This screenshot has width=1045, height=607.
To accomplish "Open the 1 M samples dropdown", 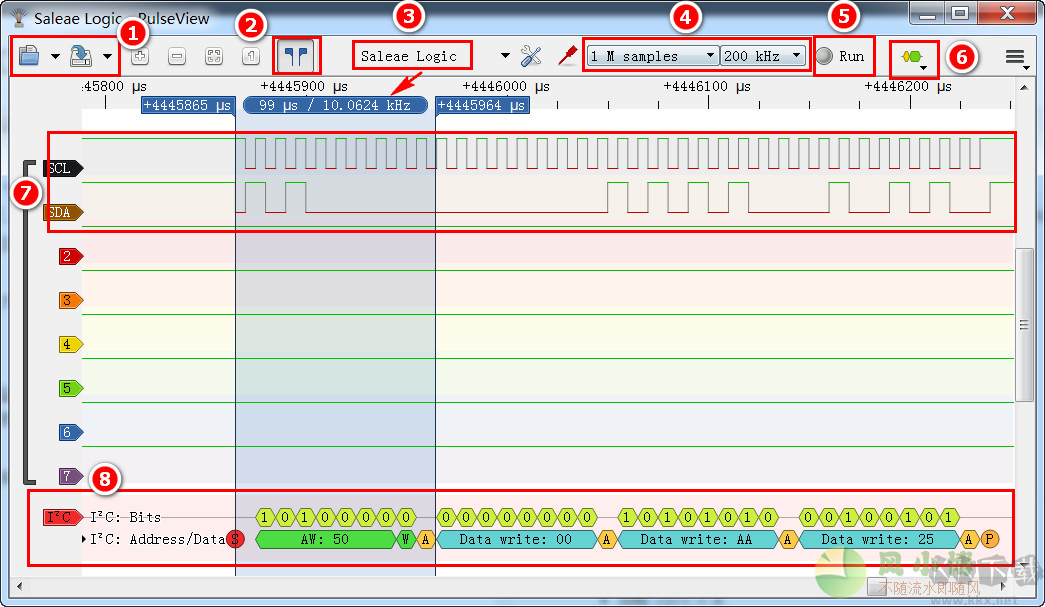I will click(652, 56).
